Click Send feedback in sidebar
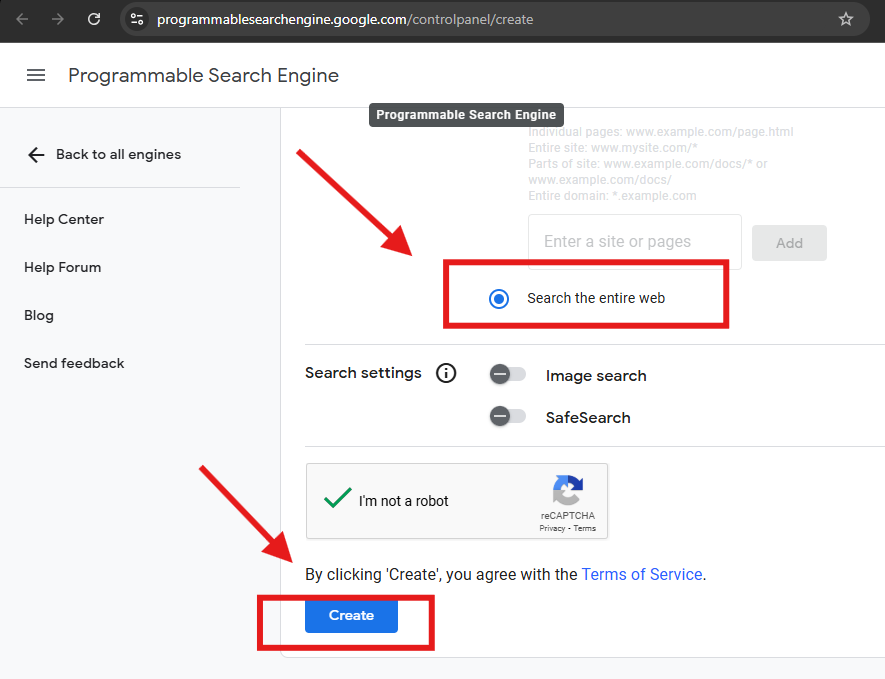This screenshot has width=885, height=679. [74, 363]
